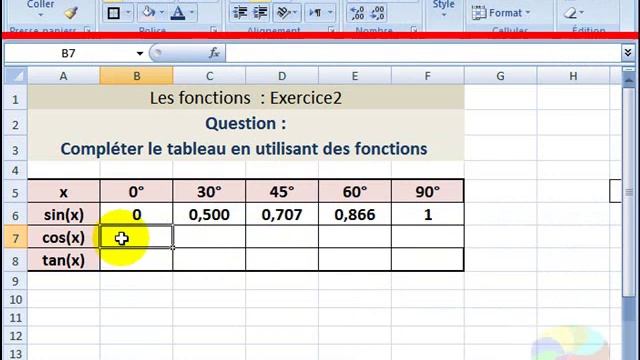Click the Clear eraser icon
This screenshot has height=360, width=640.
click(x=570, y=13)
